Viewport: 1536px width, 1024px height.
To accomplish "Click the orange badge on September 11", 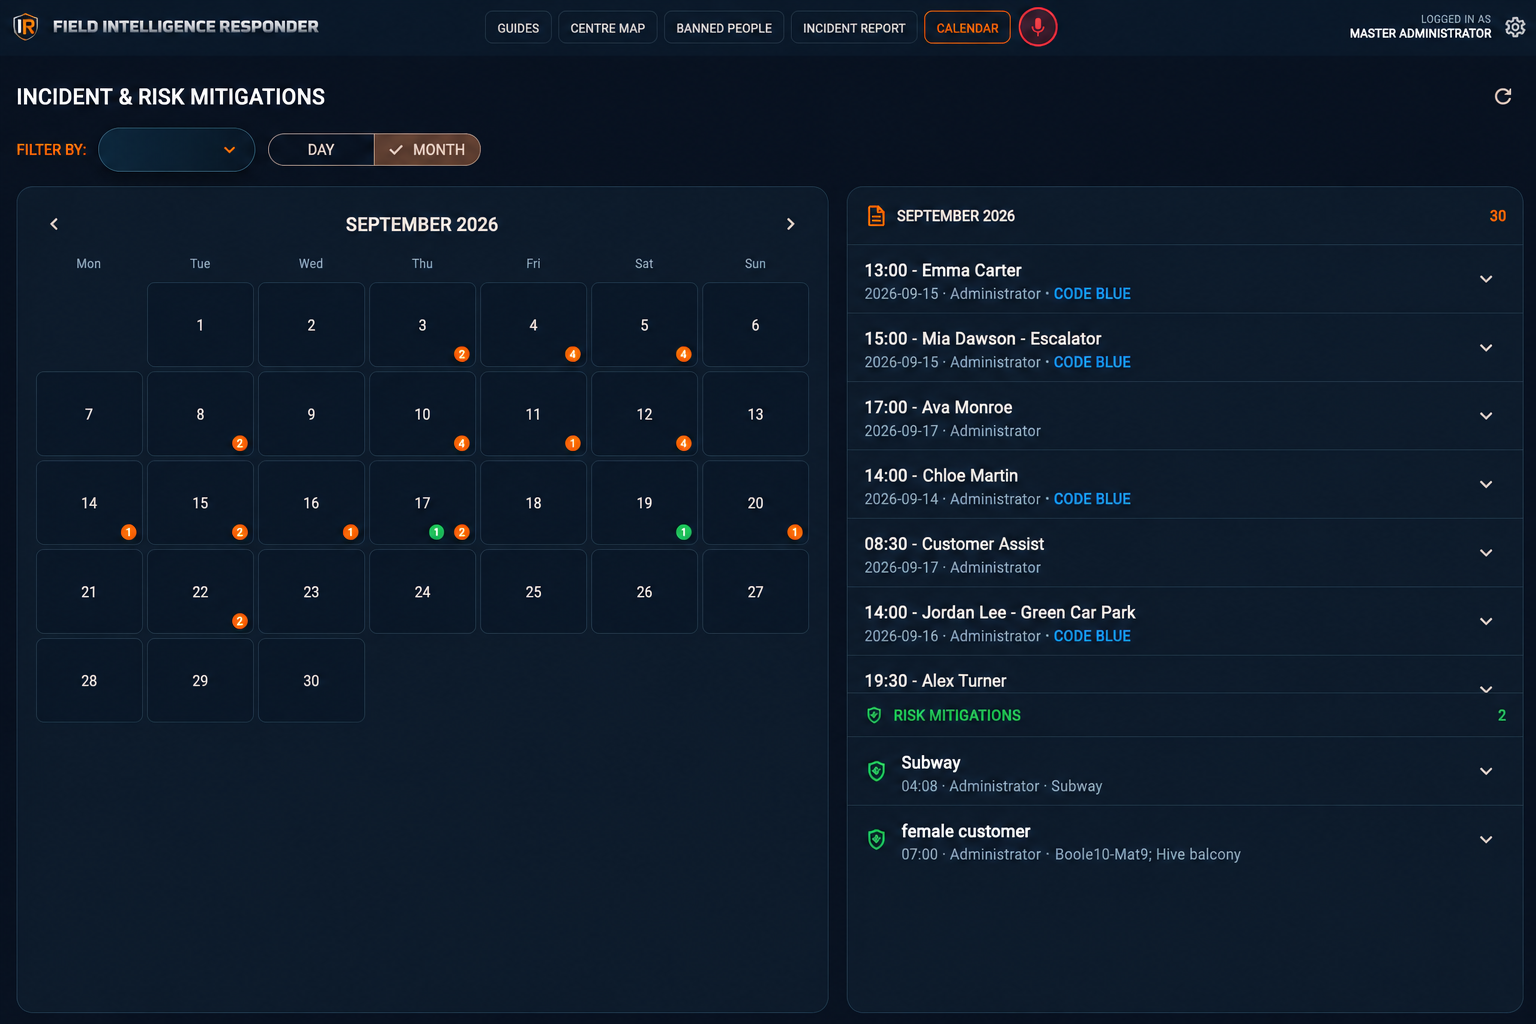I will (572, 443).
